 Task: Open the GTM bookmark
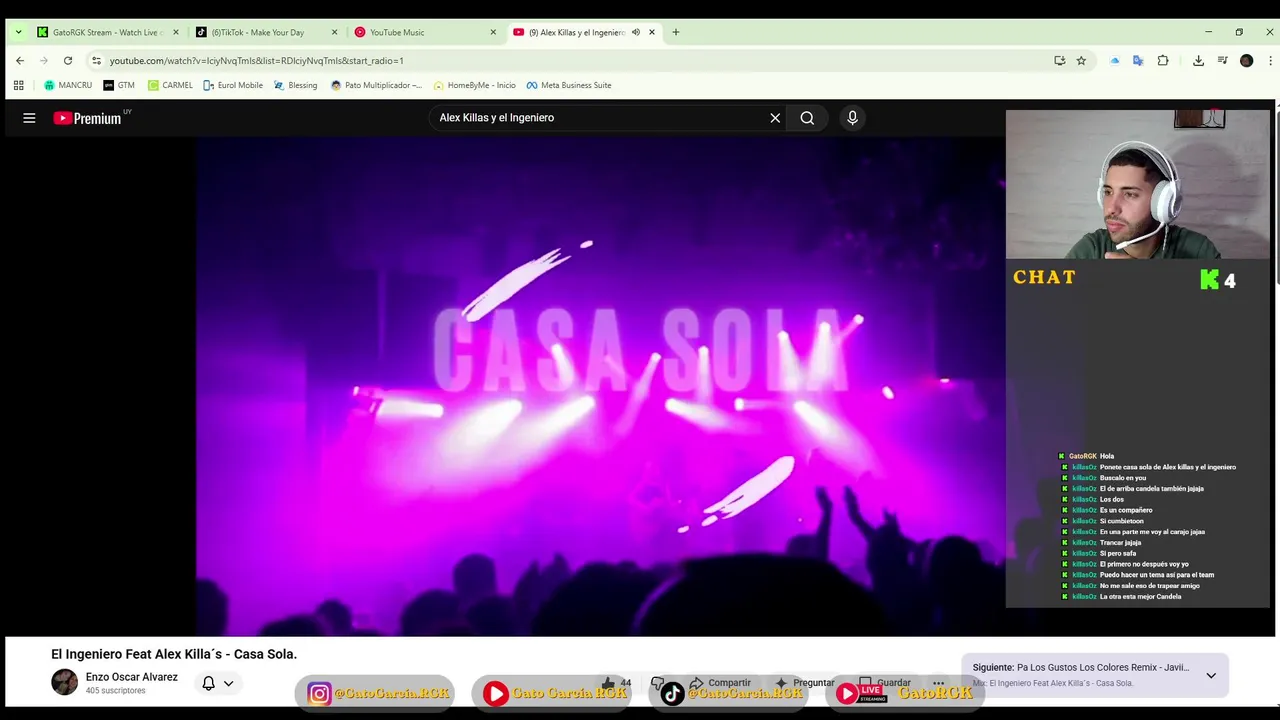[119, 85]
